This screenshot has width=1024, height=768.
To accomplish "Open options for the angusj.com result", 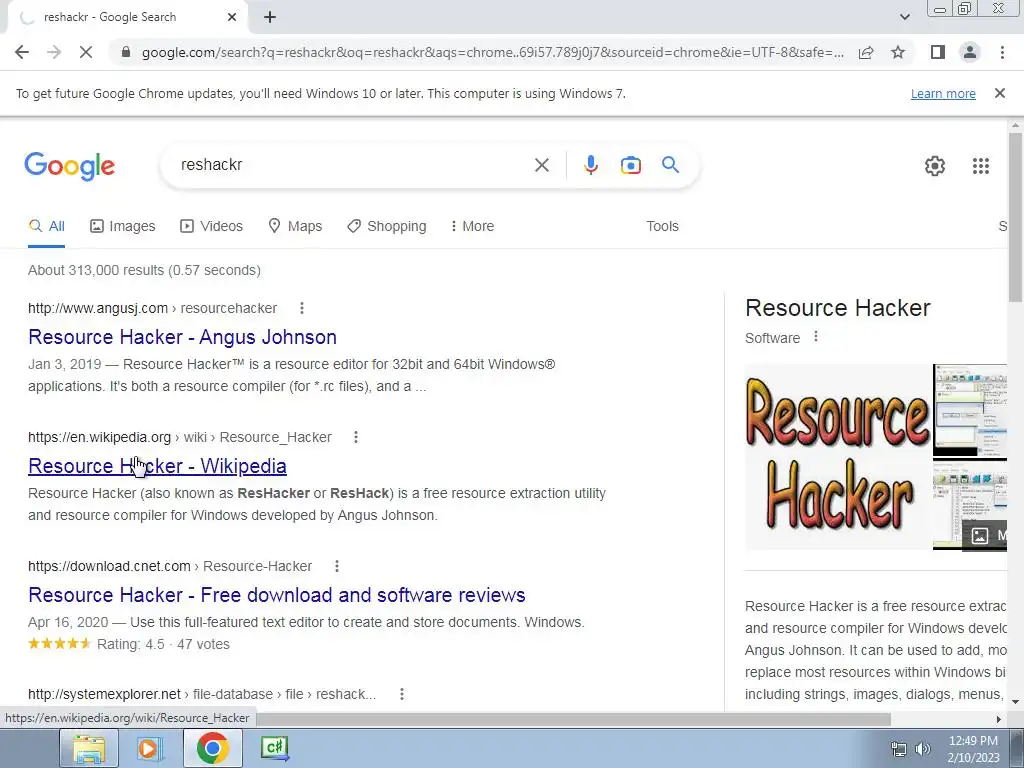I will click(x=301, y=308).
